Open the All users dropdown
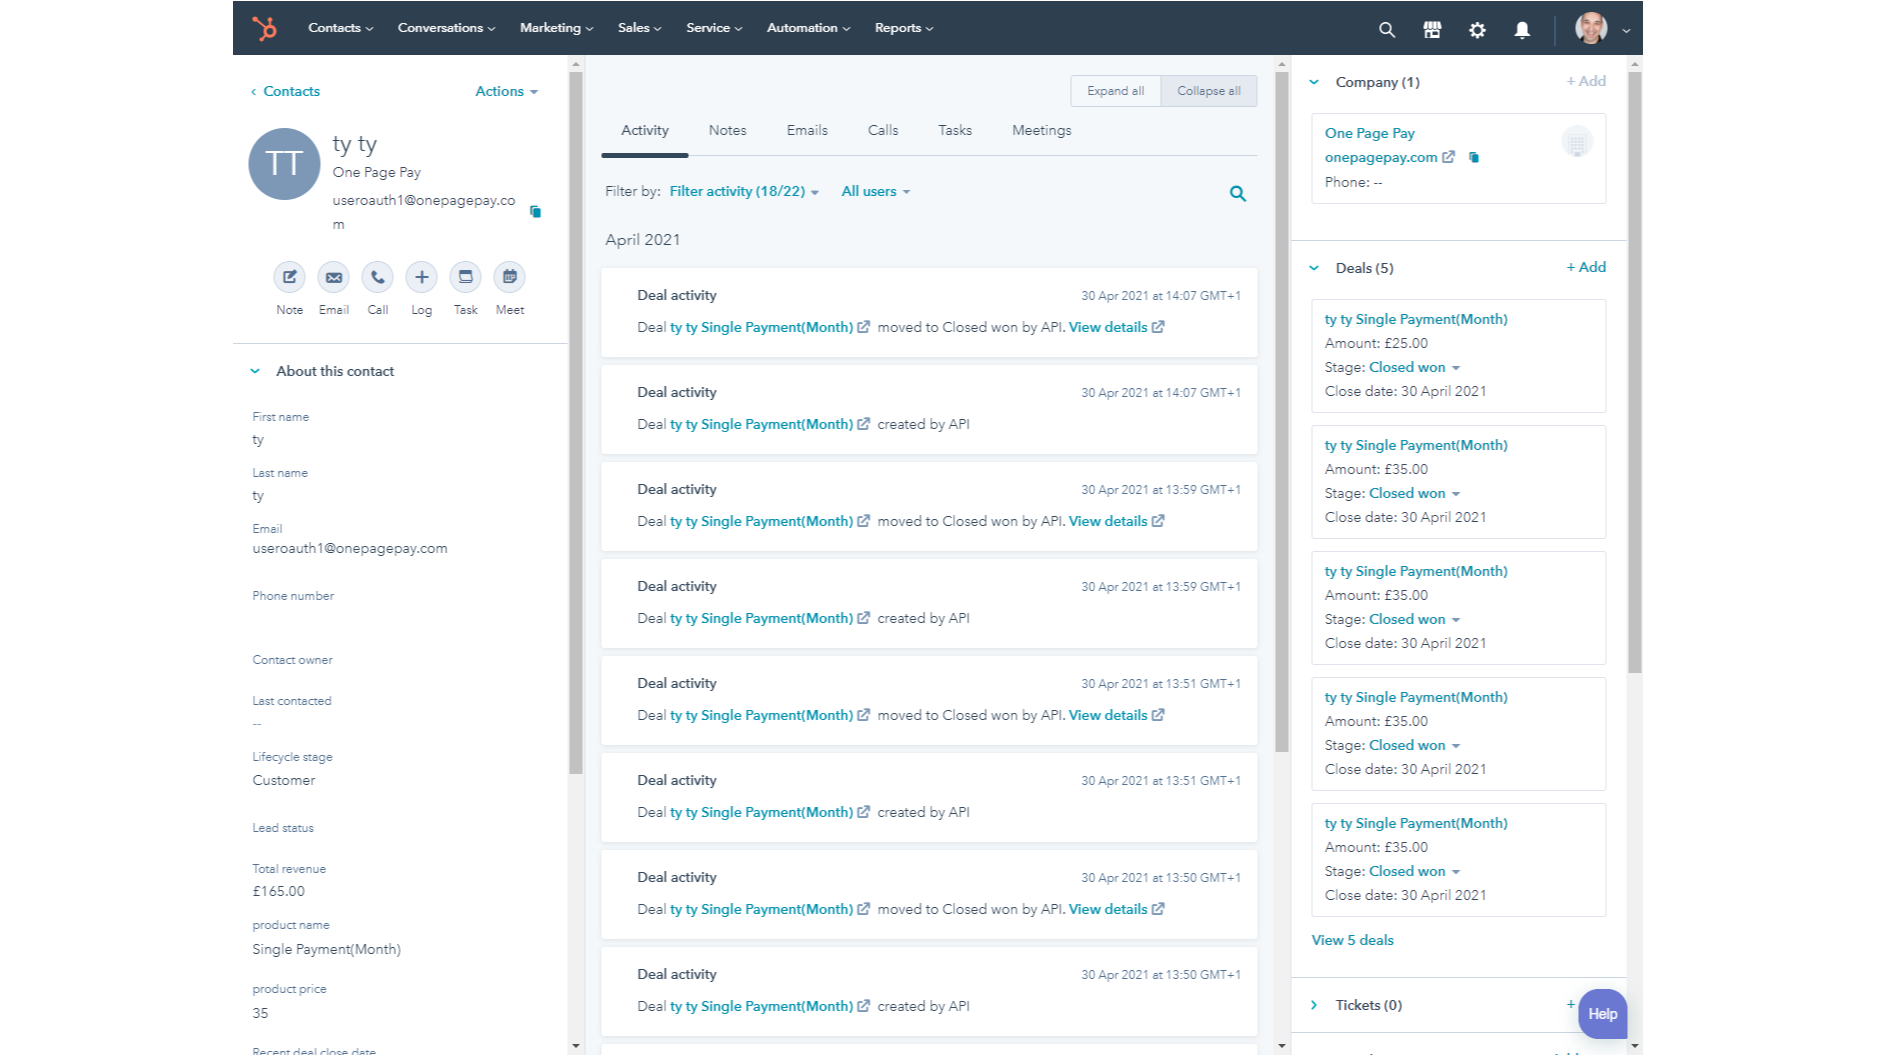This screenshot has height=1056, width=1878. tap(874, 191)
